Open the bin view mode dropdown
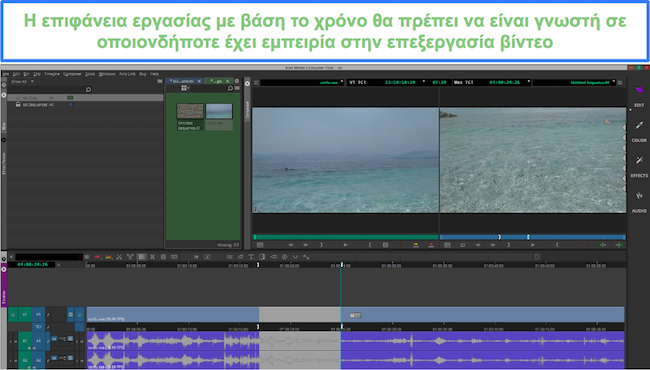The image size is (650, 370). coord(185,88)
